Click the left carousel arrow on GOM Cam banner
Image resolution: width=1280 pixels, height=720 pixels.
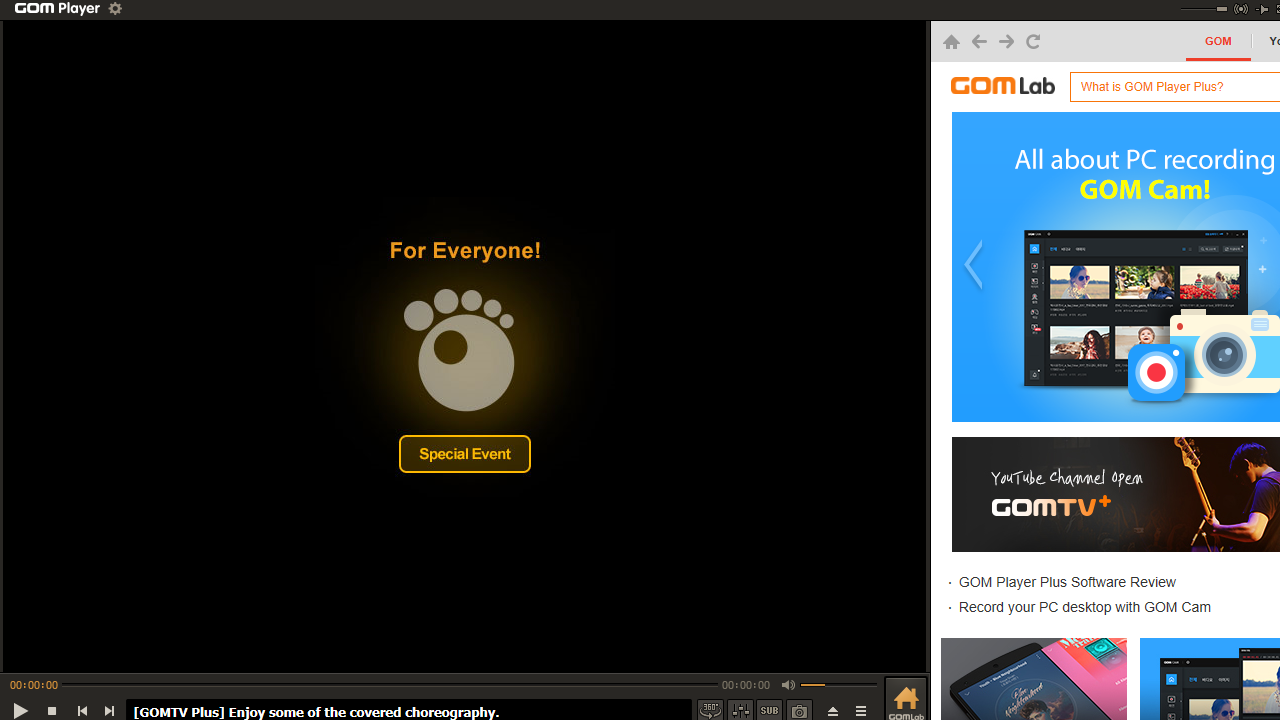pos(972,264)
